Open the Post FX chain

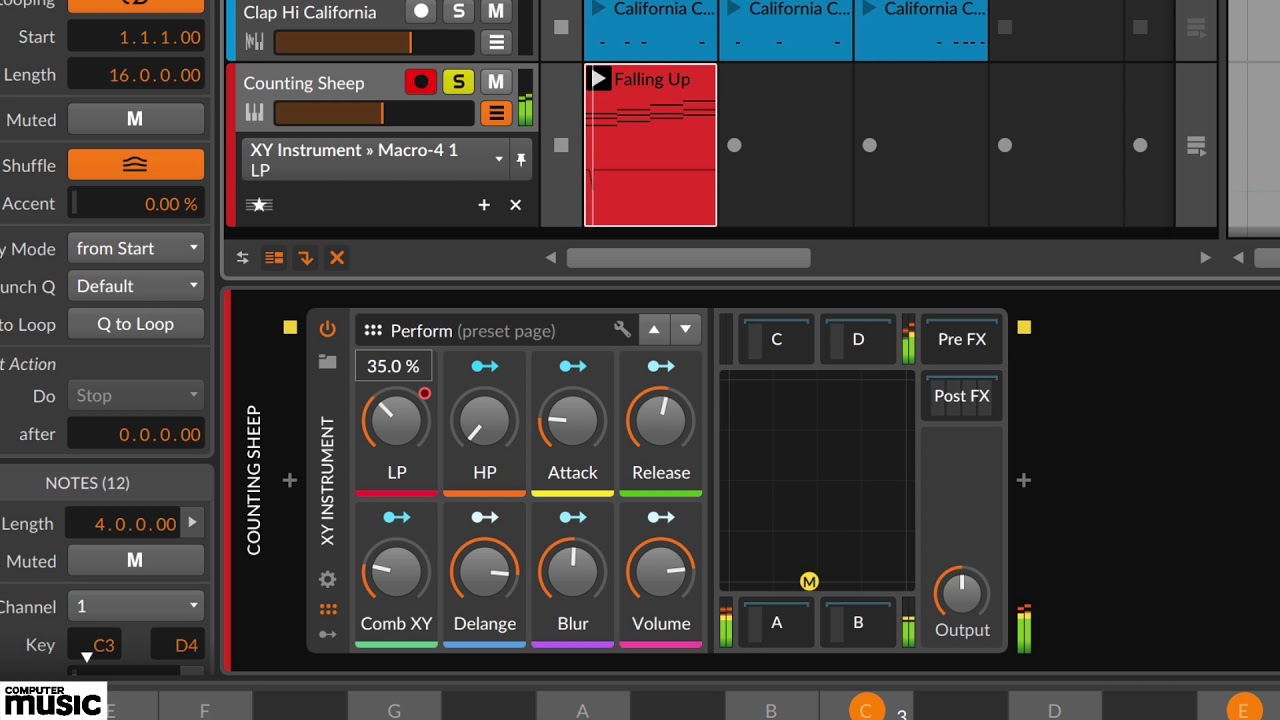[x=962, y=396]
